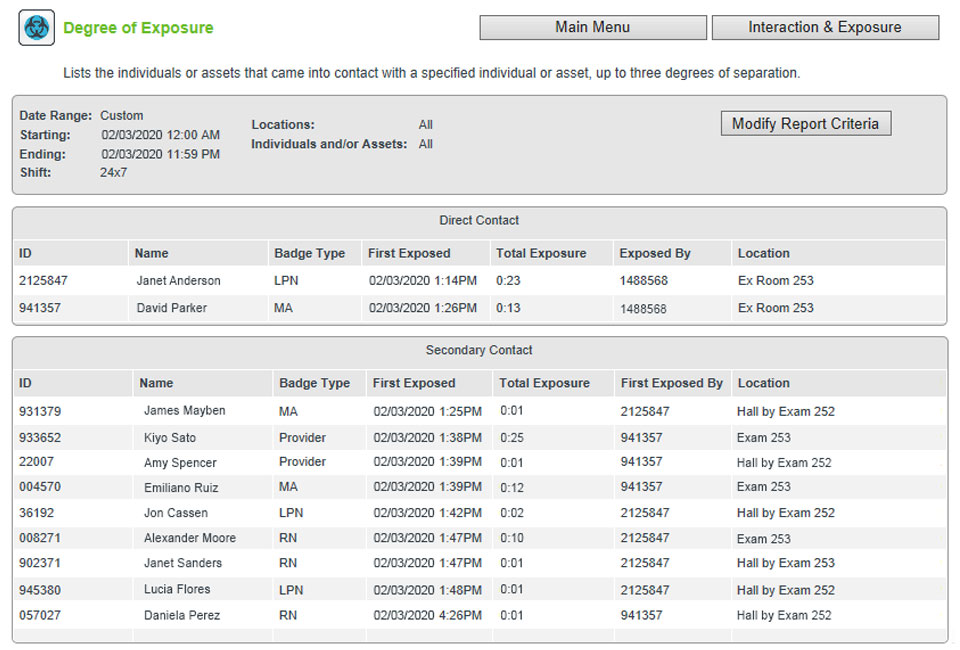Select James Mayben in Secondary Contact
The image size is (960, 650).
(x=184, y=411)
